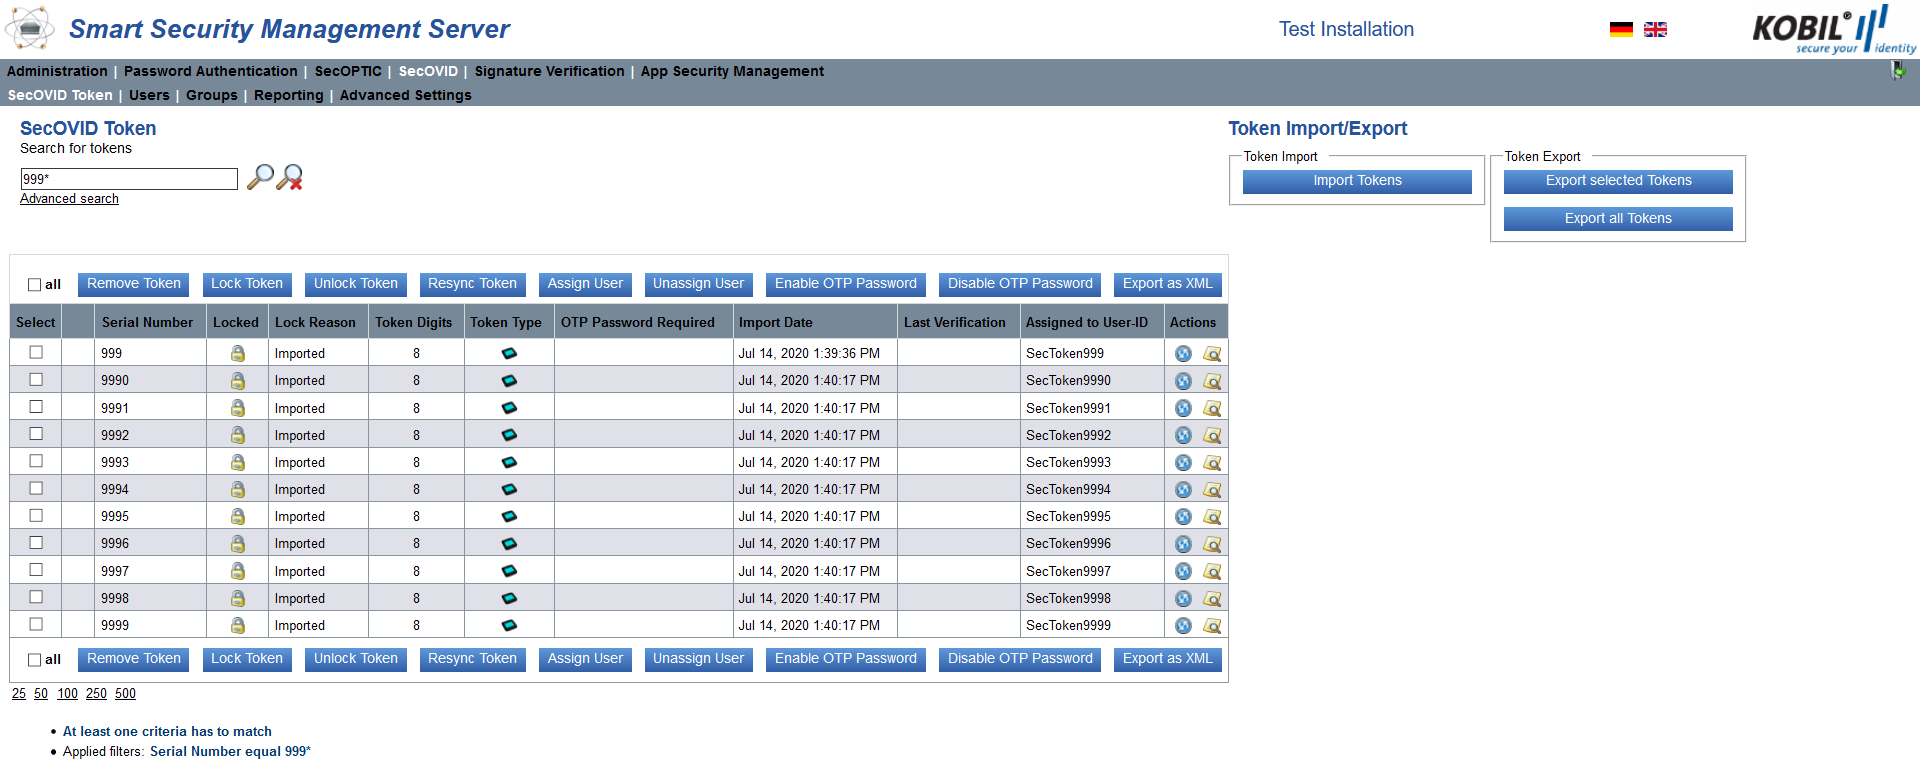Click the token search input field
The width and height of the screenshot is (1920, 766).
click(129, 179)
